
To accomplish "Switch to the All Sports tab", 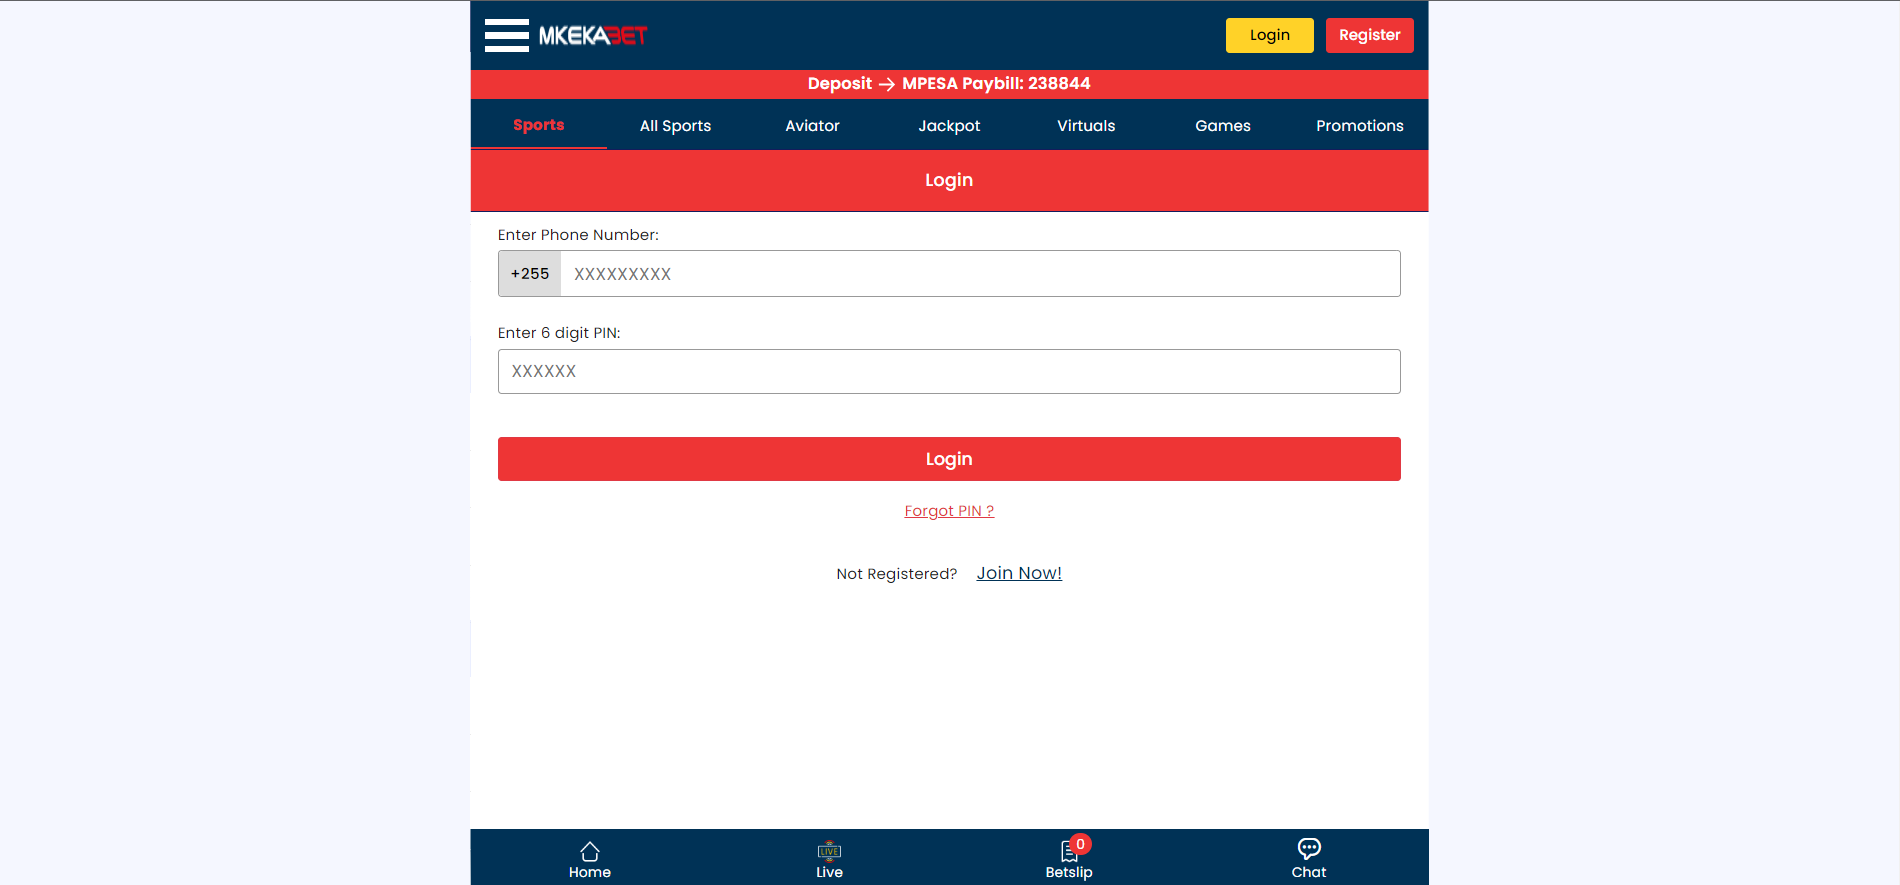I will click(x=675, y=126).
